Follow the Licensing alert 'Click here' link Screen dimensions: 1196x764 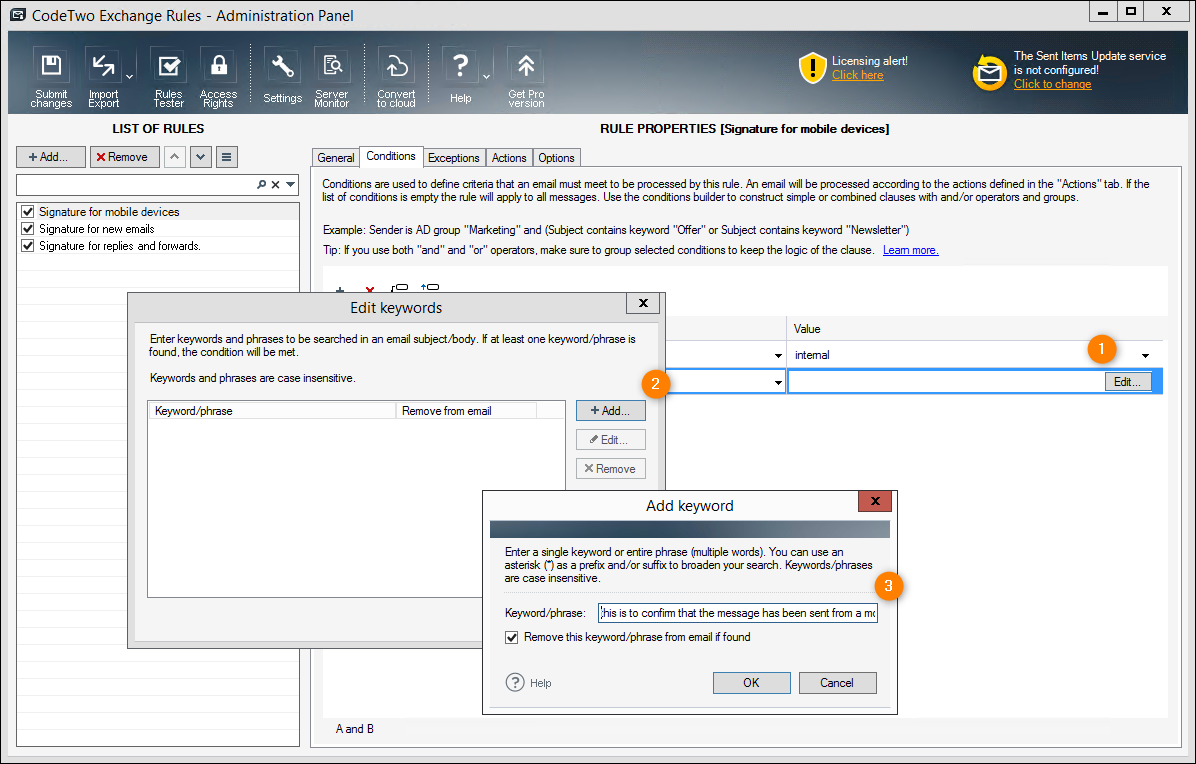click(x=857, y=75)
